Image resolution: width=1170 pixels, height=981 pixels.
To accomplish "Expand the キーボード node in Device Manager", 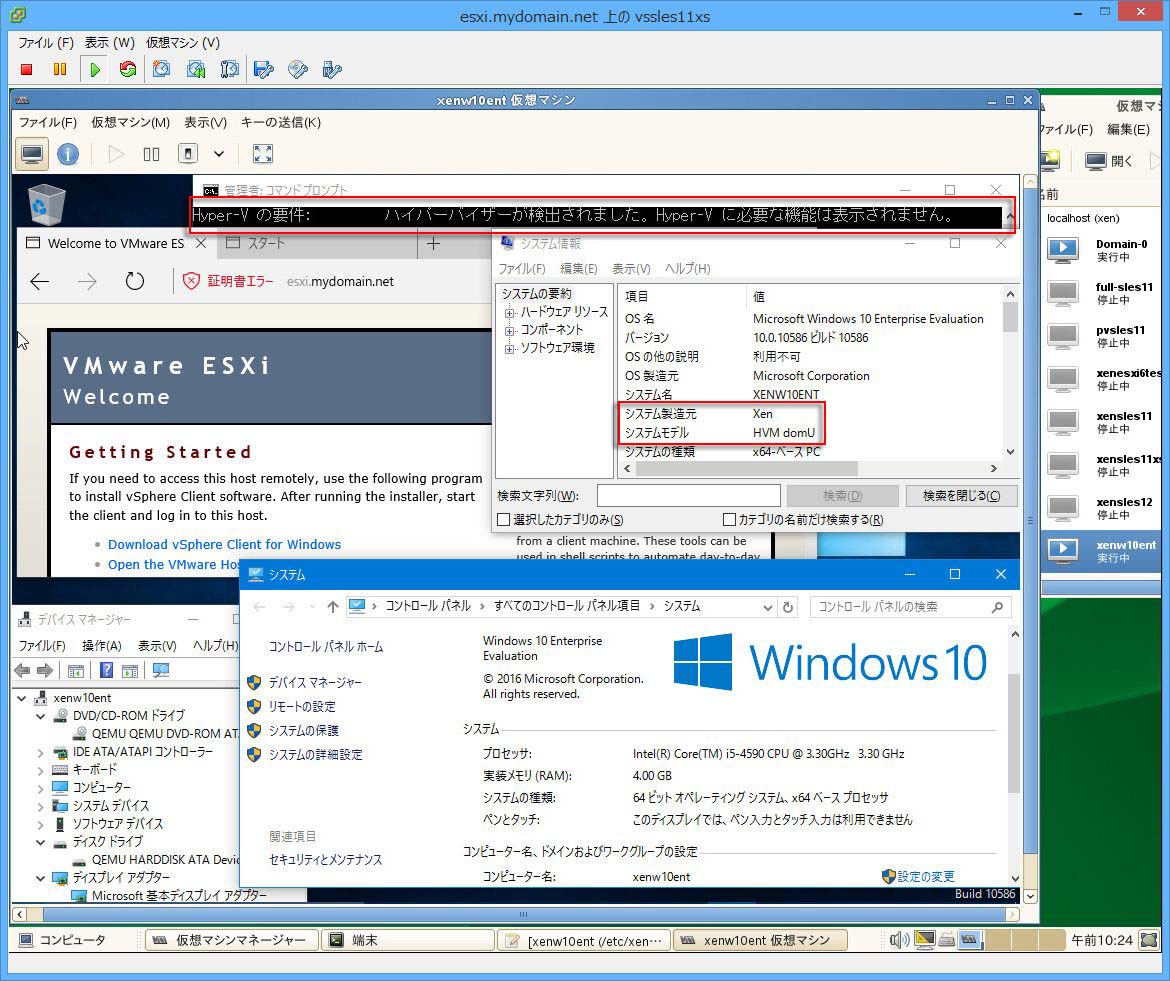I will (40, 770).
